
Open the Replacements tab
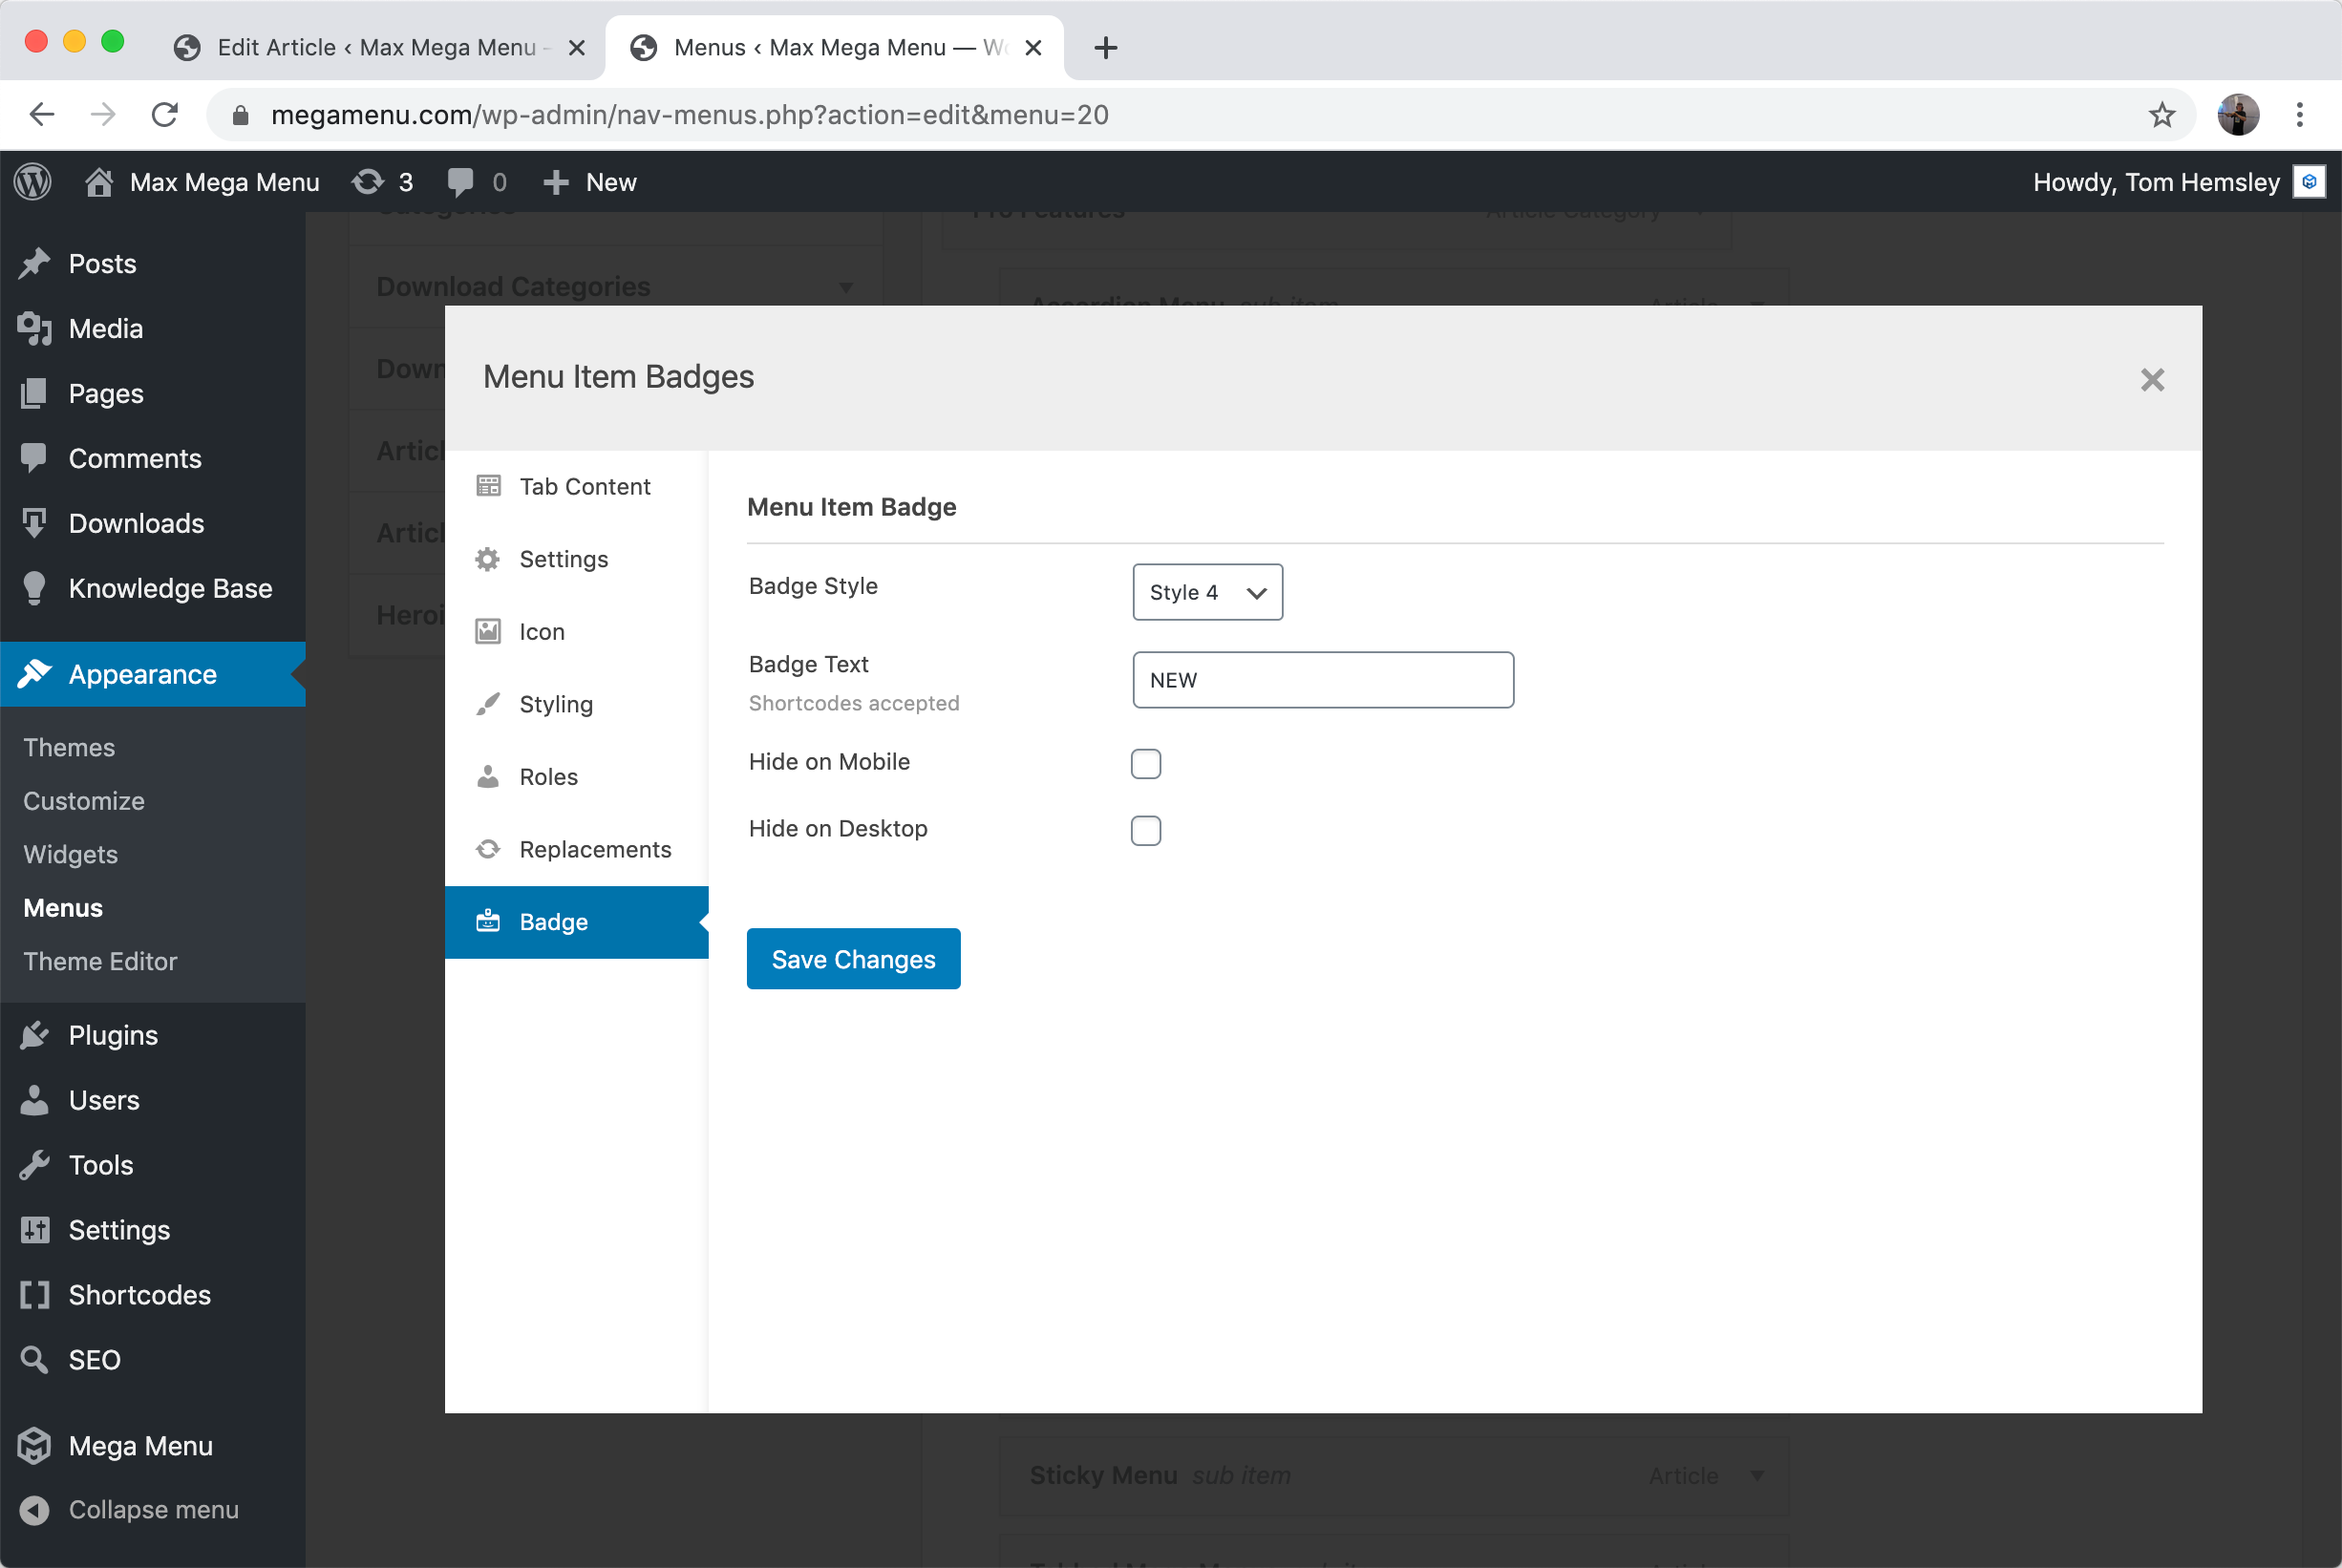coord(594,849)
